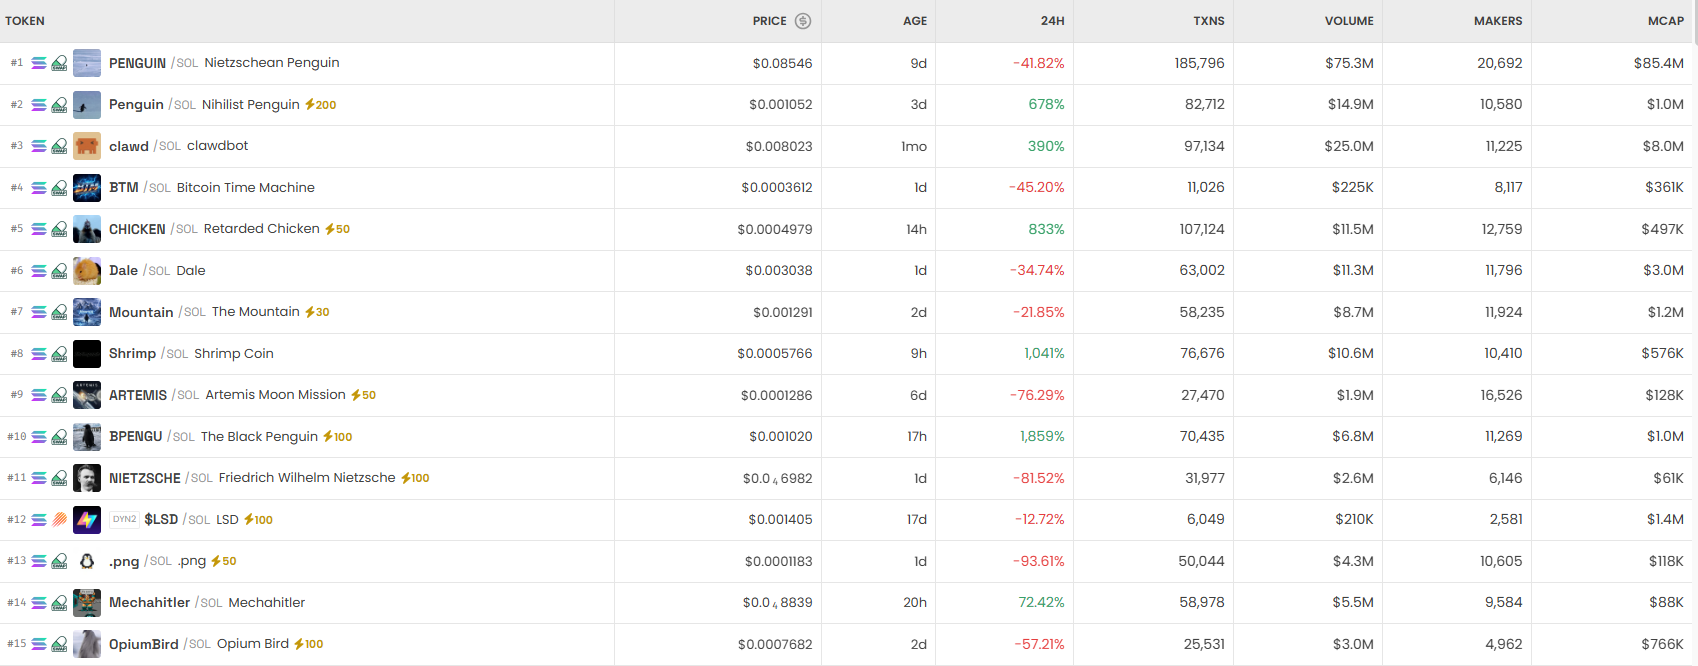Sort by the AGE column header

[915, 21]
